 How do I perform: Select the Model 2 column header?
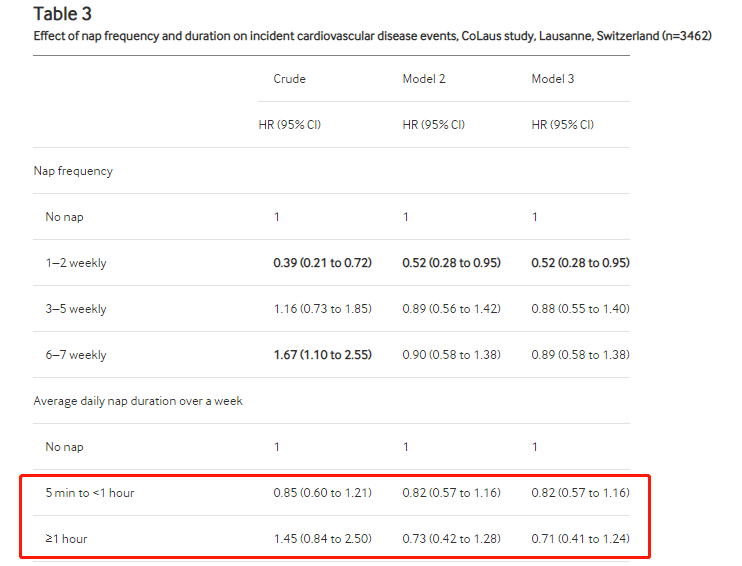click(424, 79)
